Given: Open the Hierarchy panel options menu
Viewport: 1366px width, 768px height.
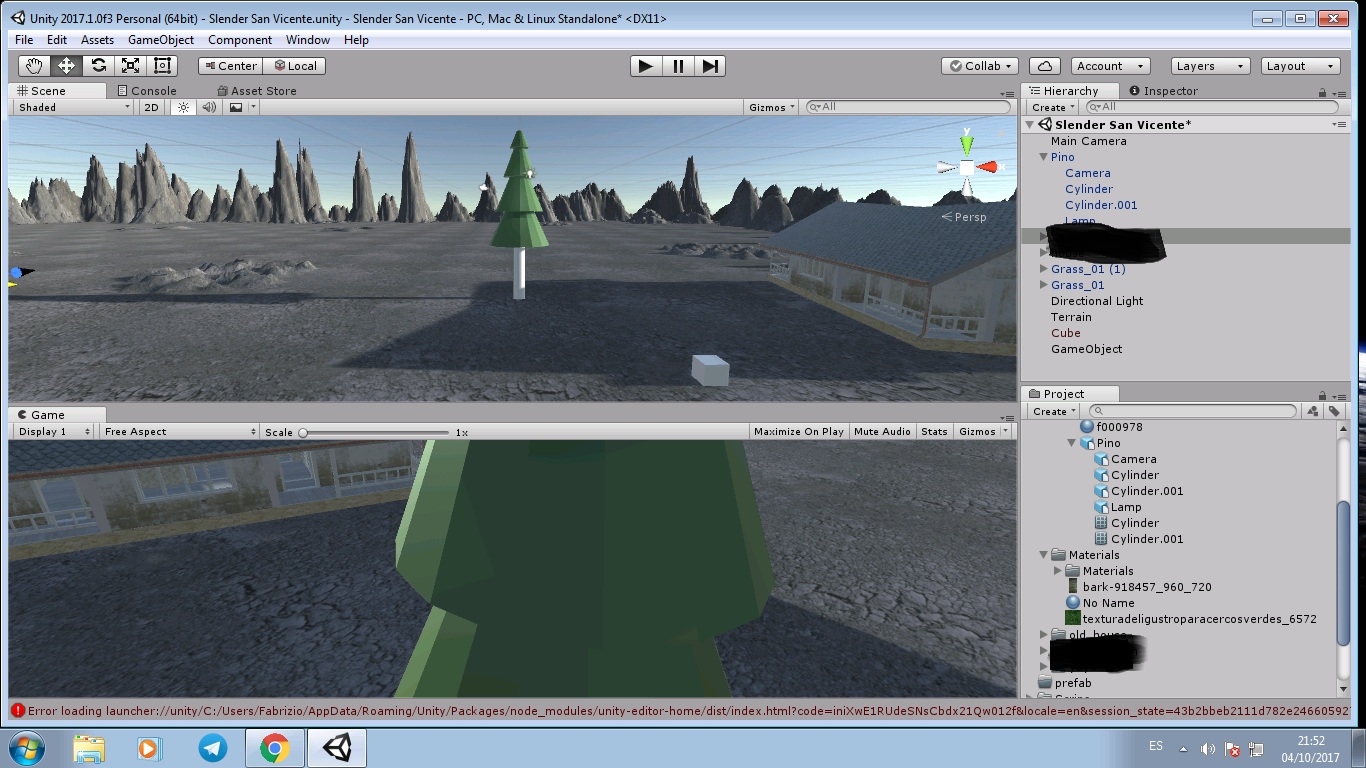Looking at the screenshot, I should pos(1340,92).
